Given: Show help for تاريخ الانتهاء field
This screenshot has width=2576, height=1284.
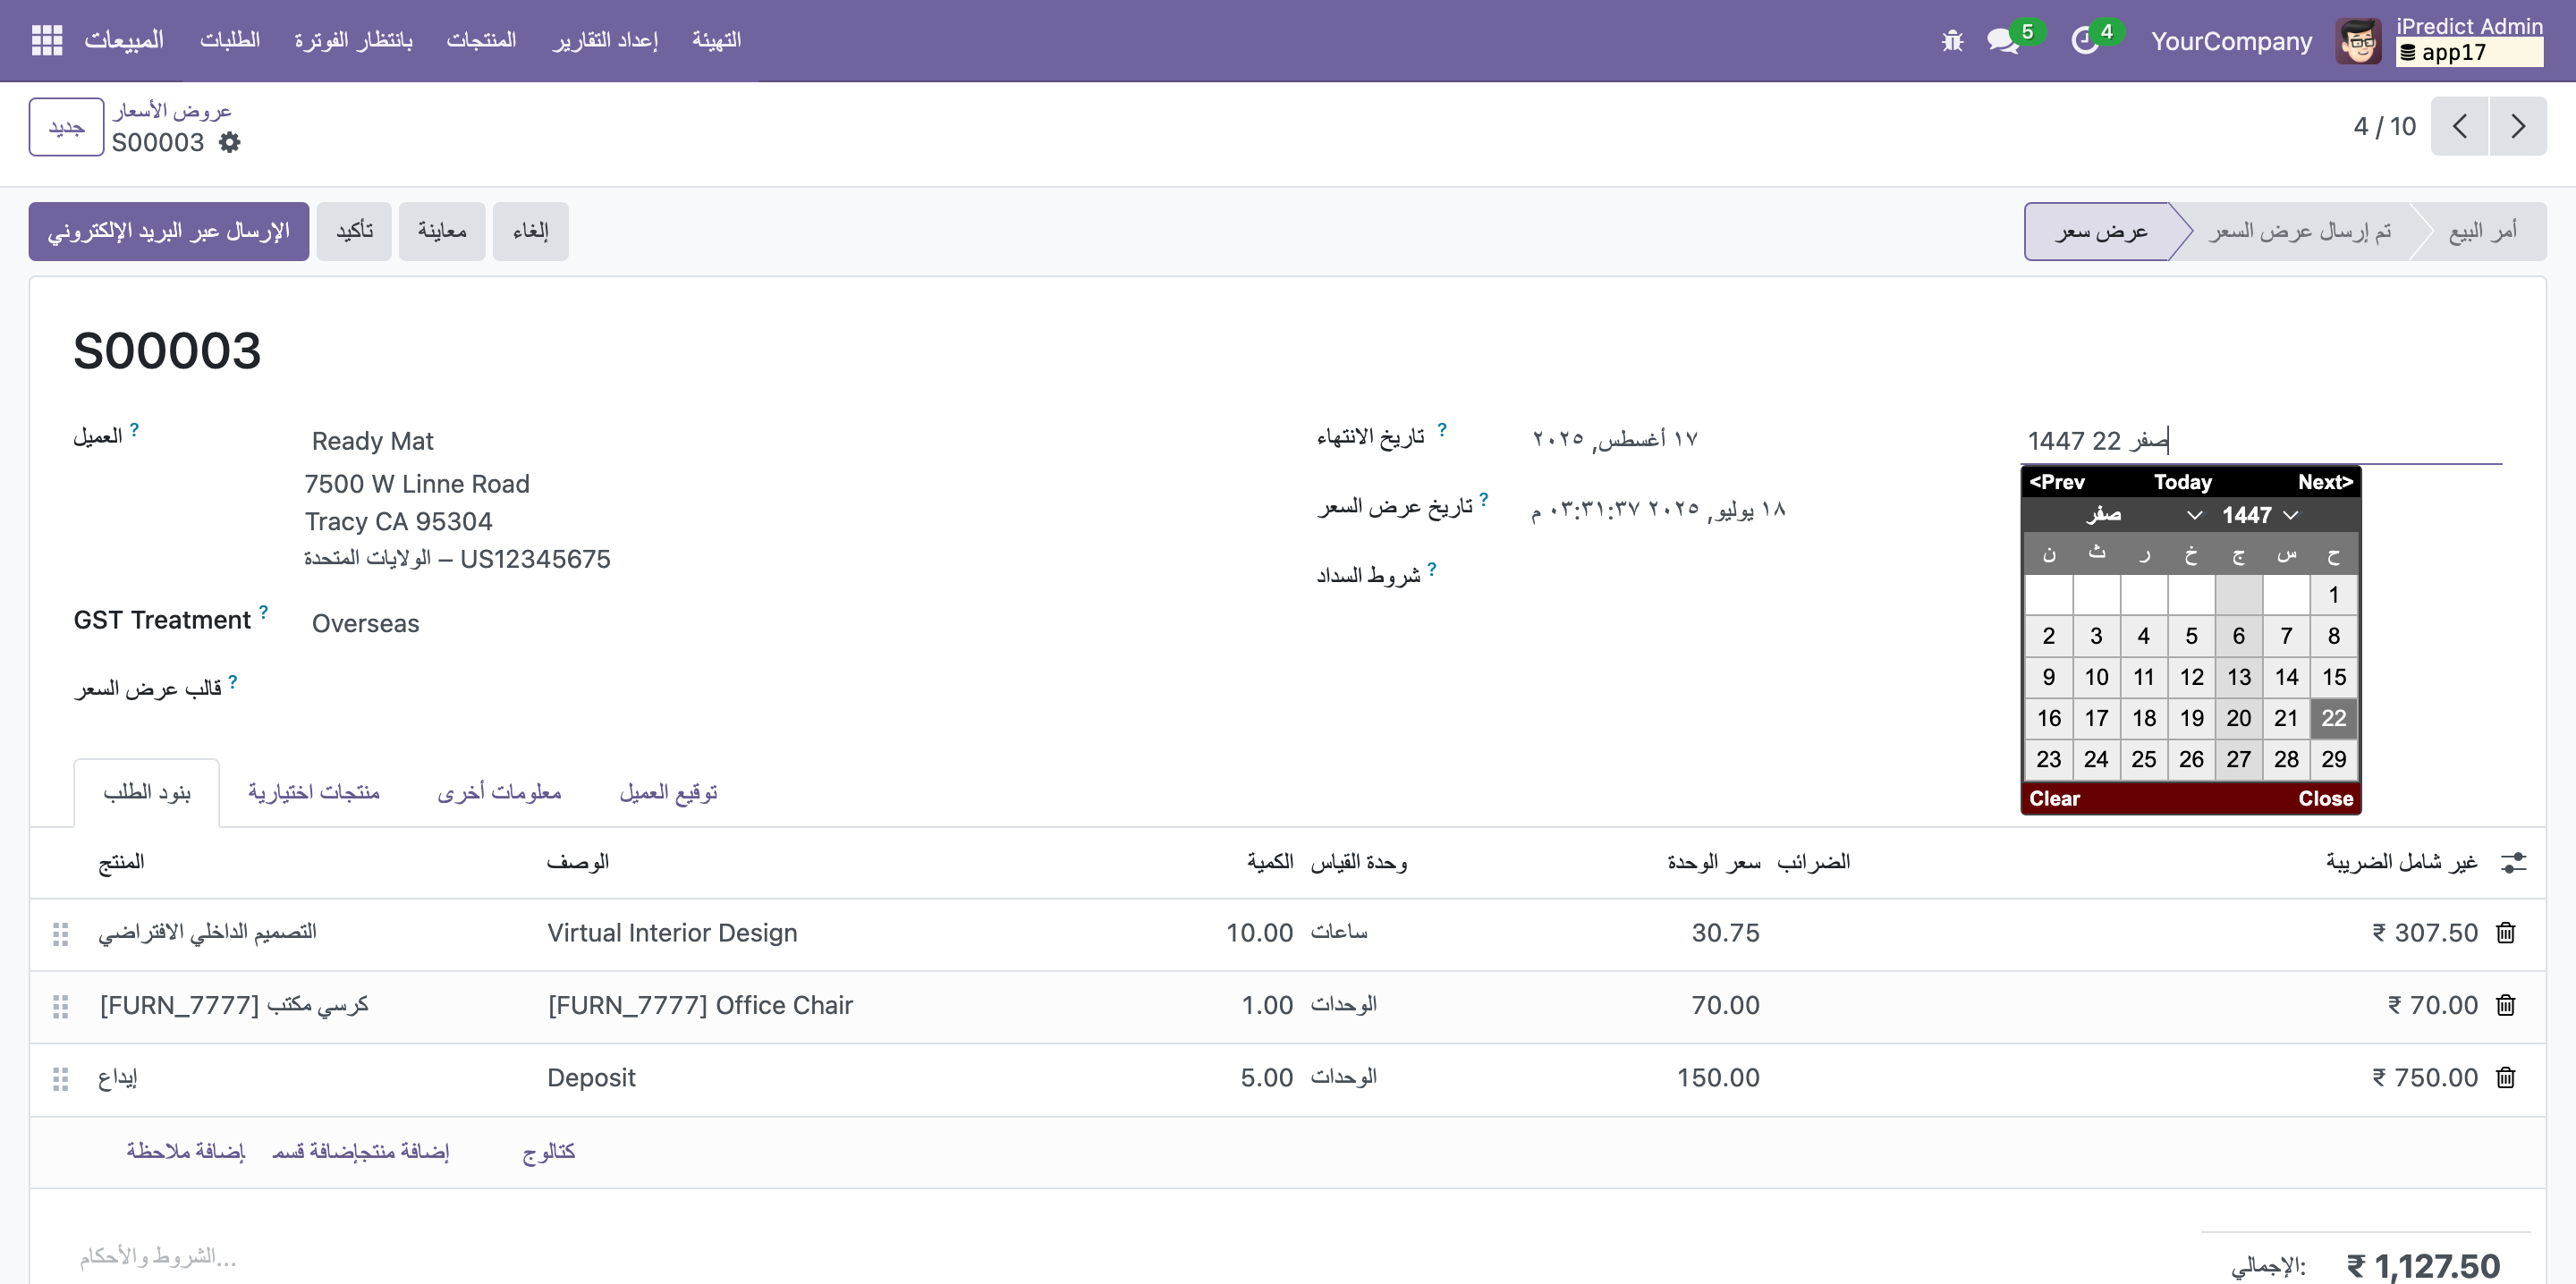Looking at the screenshot, I should click(1441, 429).
